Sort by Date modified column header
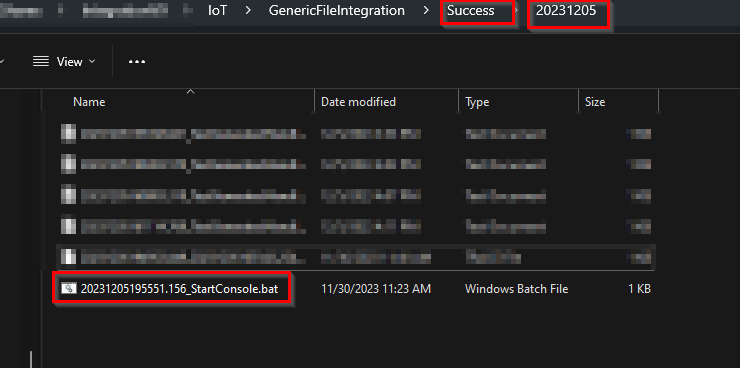This screenshot has height=368, width=740. 358,101
